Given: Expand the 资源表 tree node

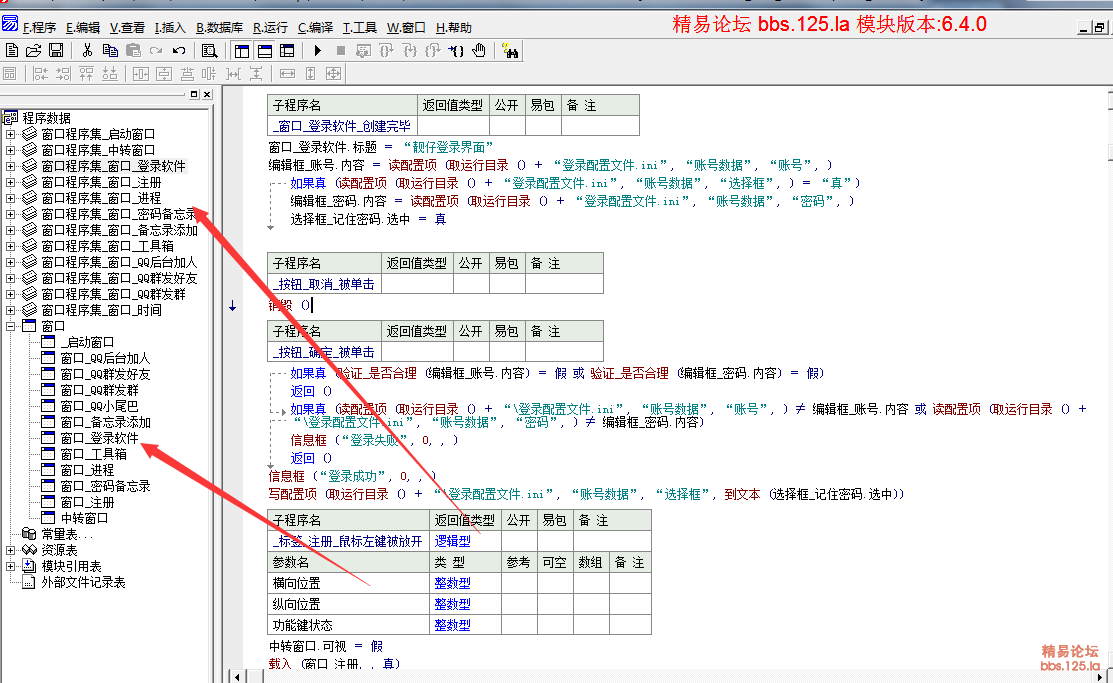Looking at the screenshot, I should point(11,550).
